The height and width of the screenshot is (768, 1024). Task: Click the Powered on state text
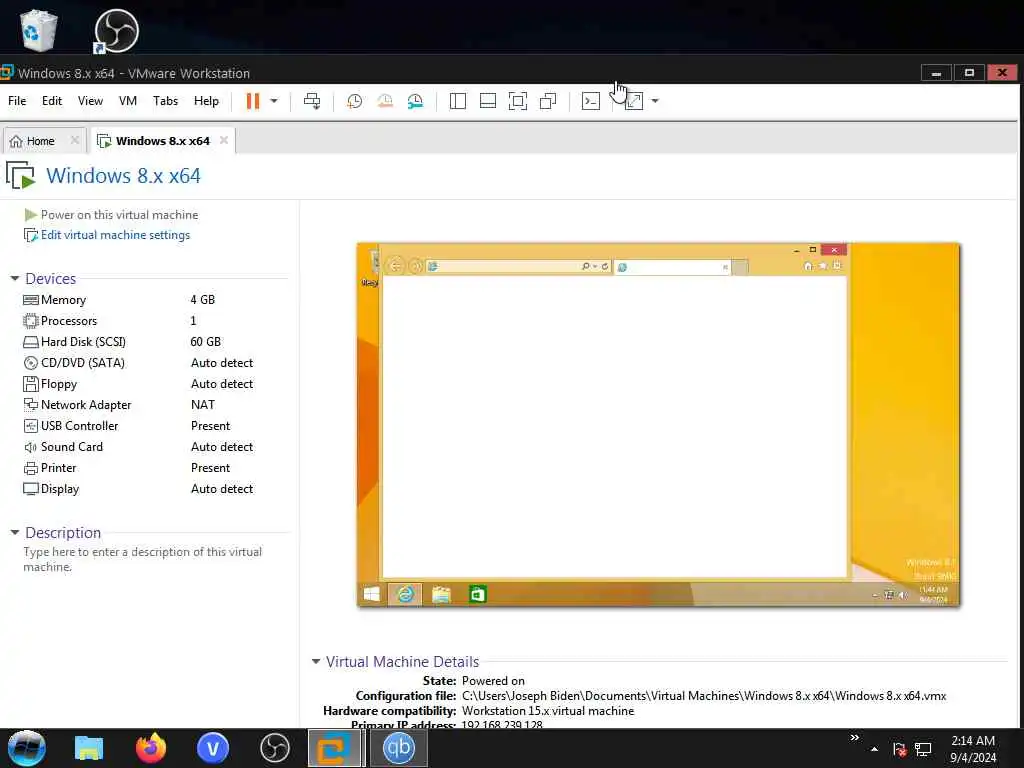(493, 681)
